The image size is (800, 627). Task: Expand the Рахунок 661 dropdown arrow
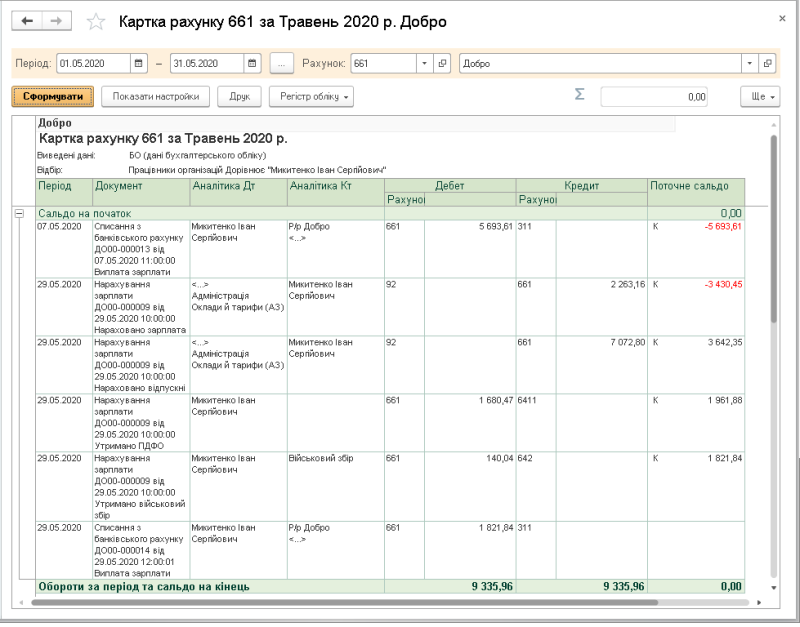pos(424,64)
